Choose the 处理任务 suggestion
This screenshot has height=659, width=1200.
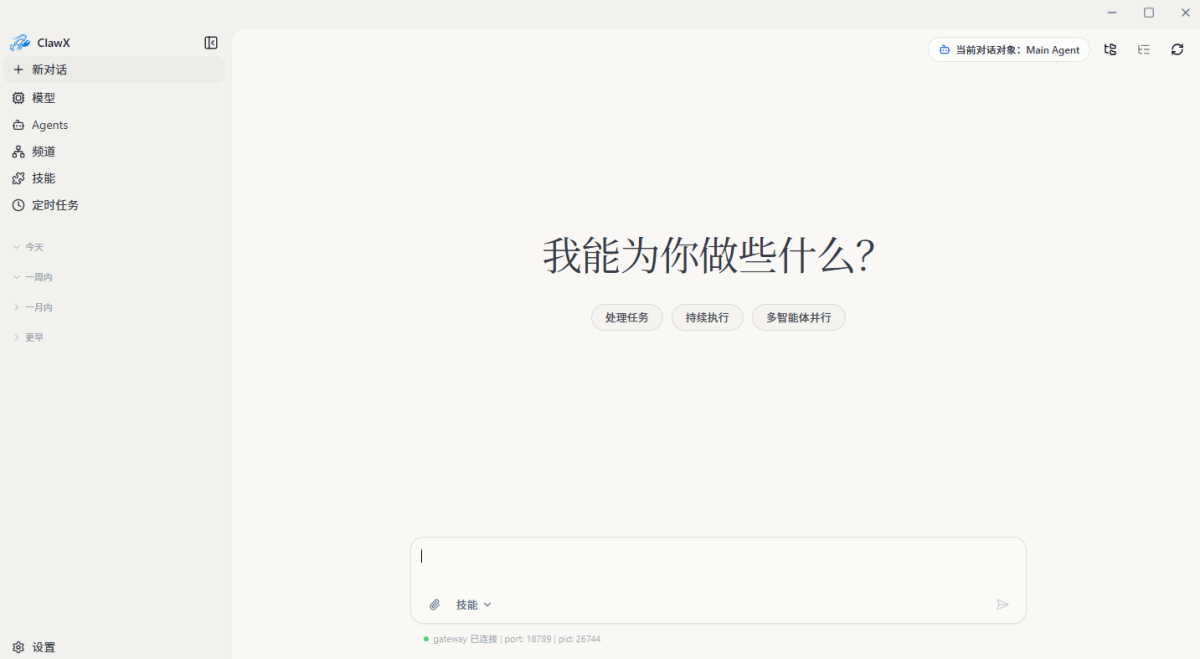(x=627, y=318)
